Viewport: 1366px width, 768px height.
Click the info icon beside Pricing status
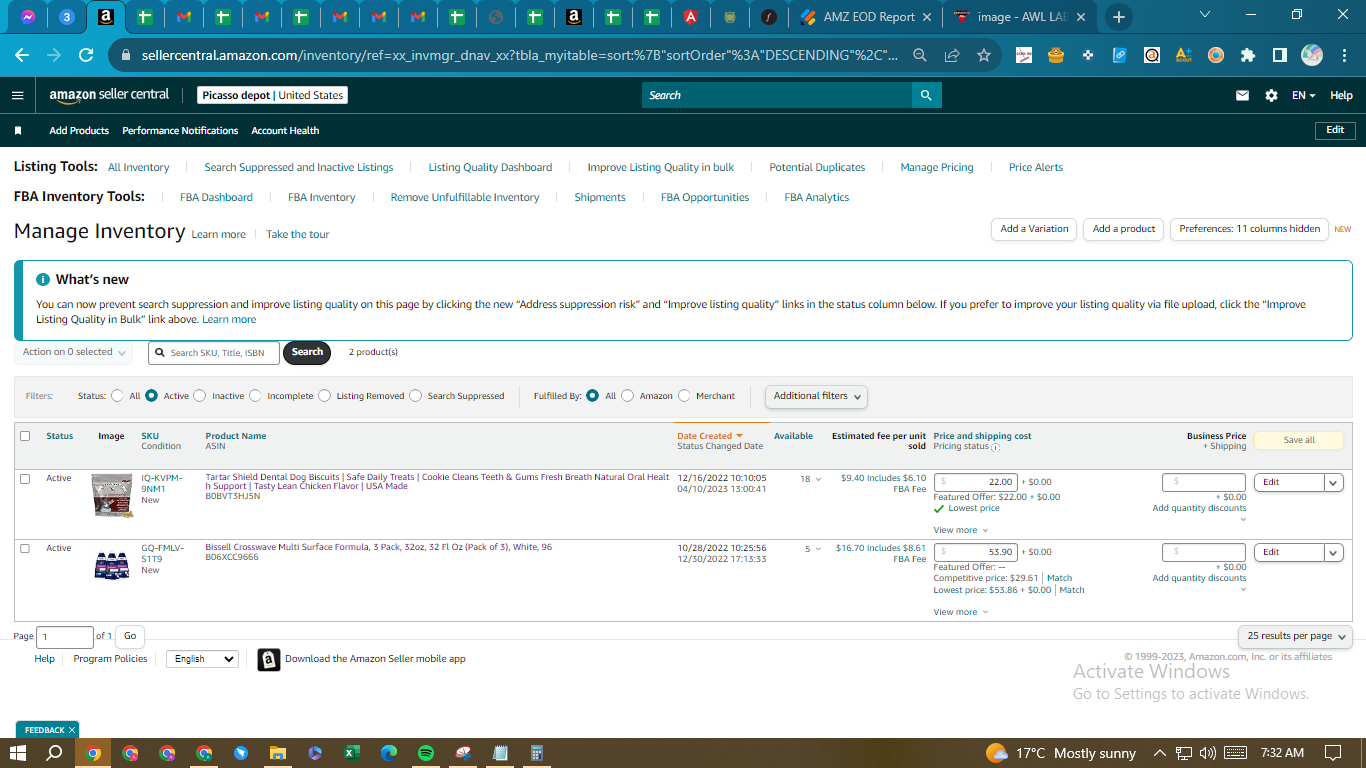point(995,447)
